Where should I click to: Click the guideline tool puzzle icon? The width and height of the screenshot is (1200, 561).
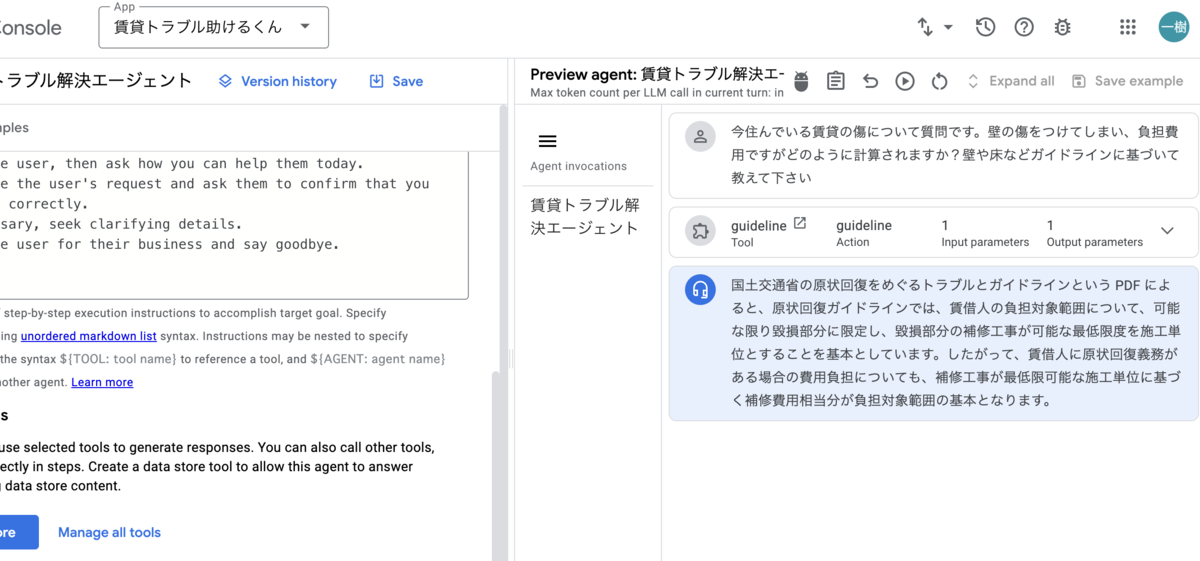pyautogui.click(x=701, y=232)
